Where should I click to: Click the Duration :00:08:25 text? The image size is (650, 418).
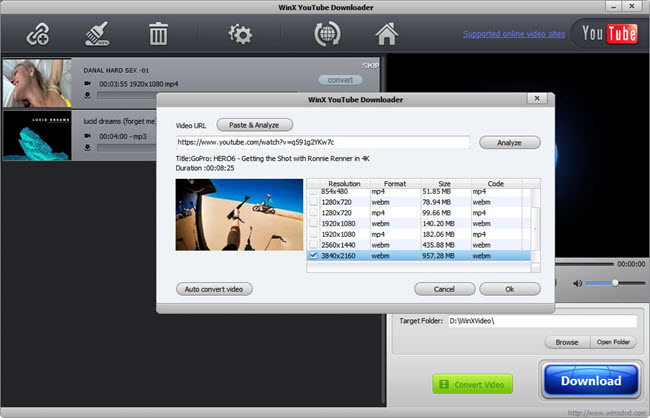(x=205, y=168)
